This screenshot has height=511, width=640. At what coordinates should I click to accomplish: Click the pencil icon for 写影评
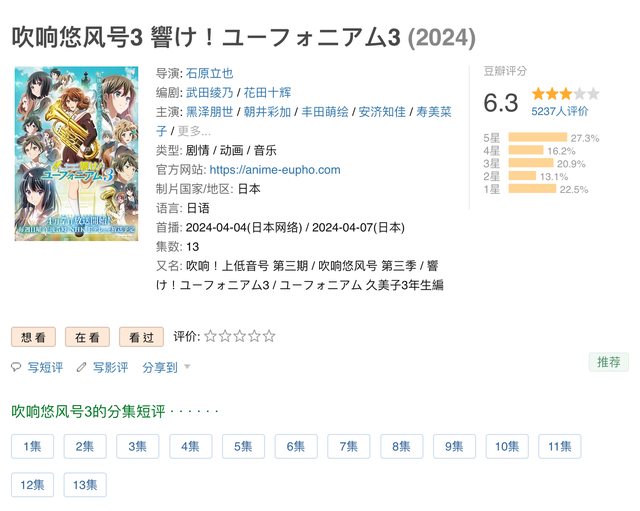click(x=81, y=367)
